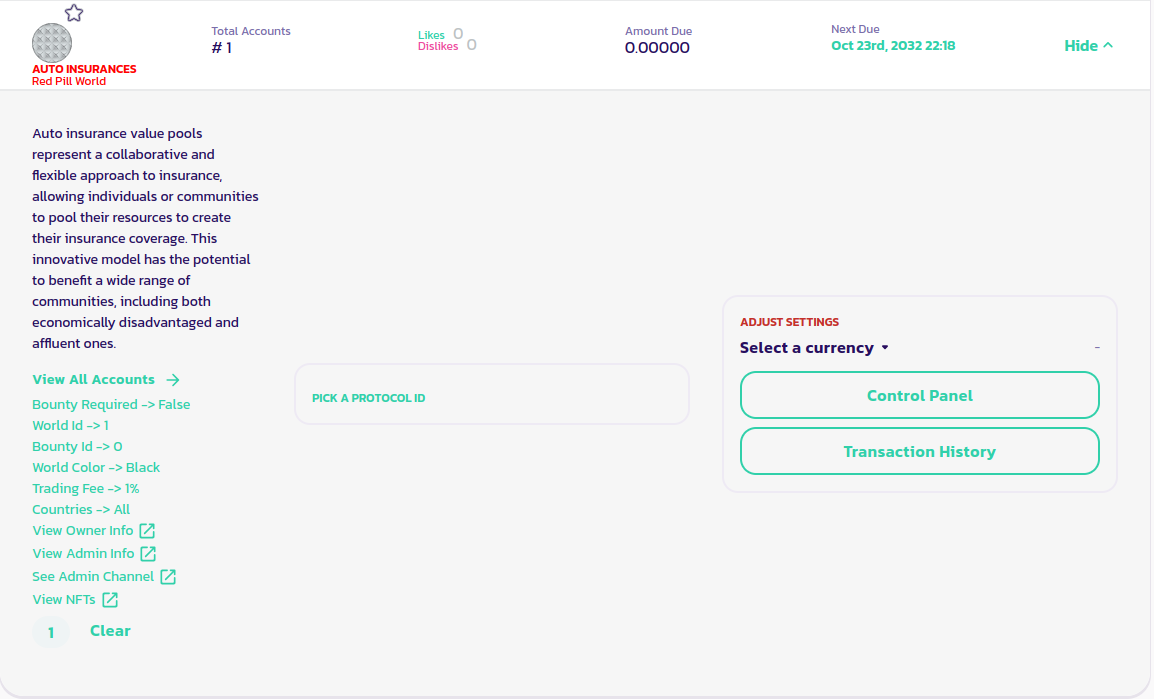Click external link icon beside View Admin Info
Image resolution: width=1154 pixels, height=699 pixels.
[148, 554]
